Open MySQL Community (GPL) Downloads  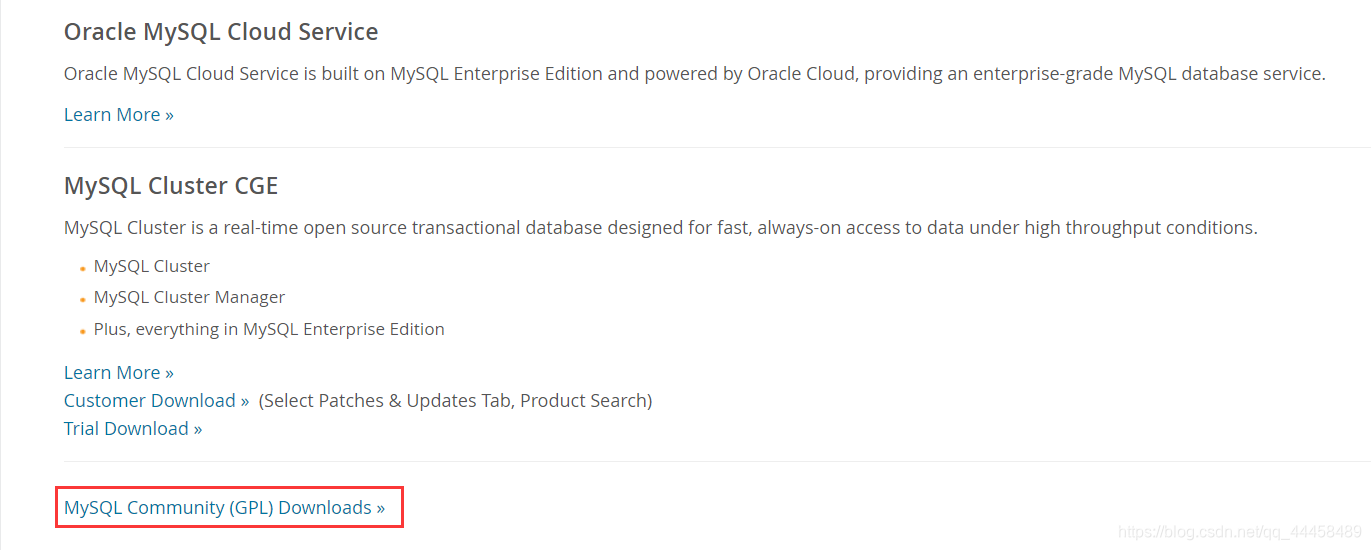pyautogui.click(x=224, y=508)
